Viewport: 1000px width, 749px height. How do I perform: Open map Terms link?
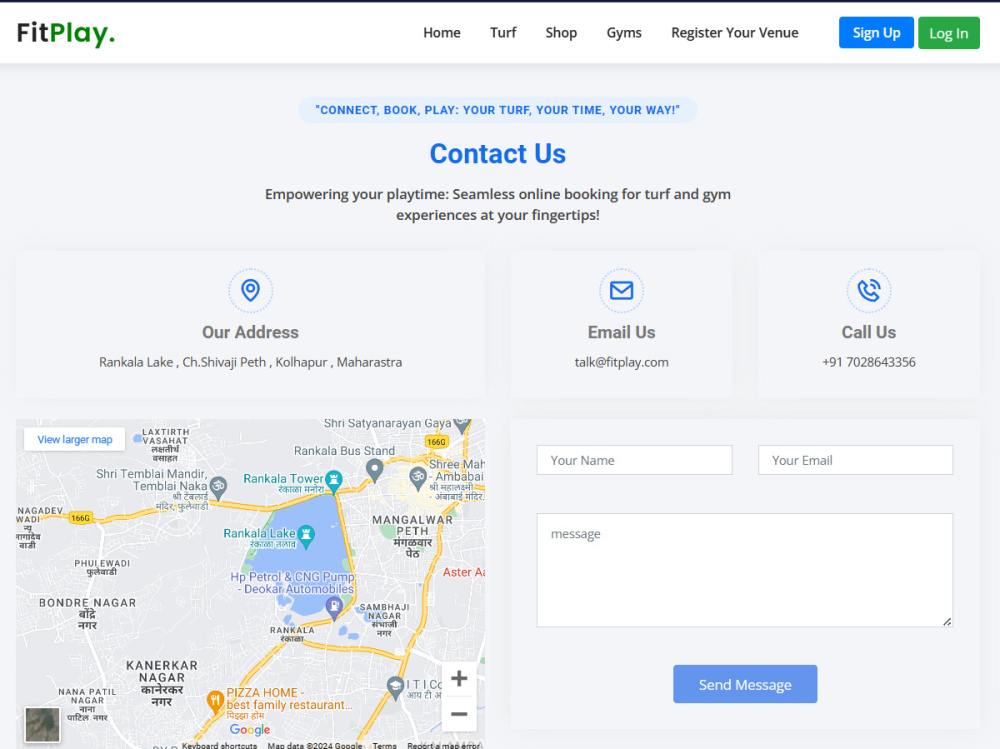[385, 745]
